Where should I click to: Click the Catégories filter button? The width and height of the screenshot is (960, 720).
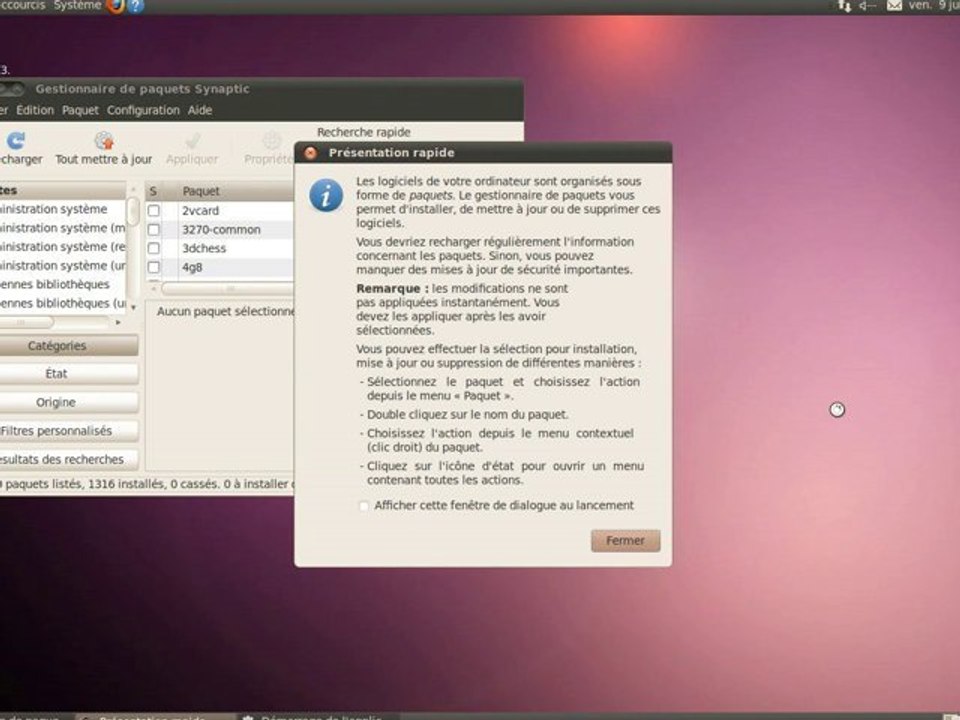(x=69, y=346)
